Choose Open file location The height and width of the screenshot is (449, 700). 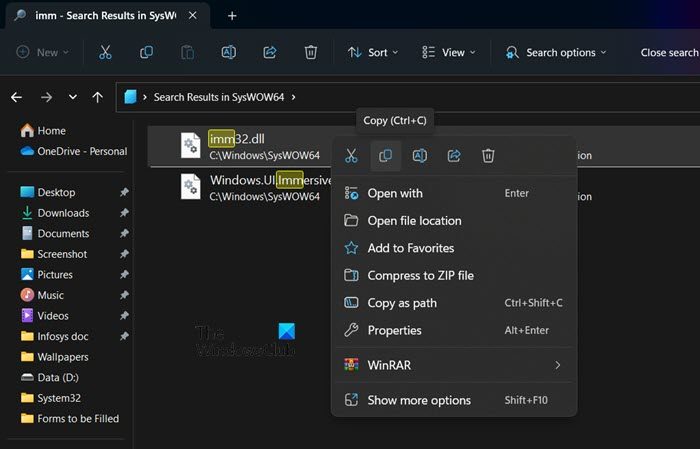click(x=454, y=220)
